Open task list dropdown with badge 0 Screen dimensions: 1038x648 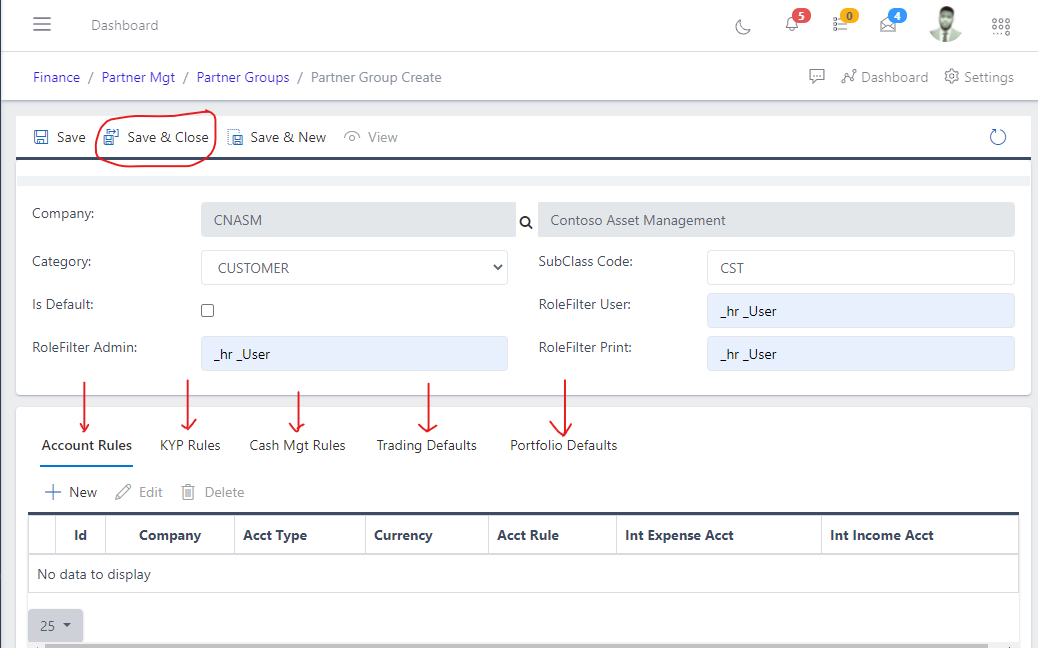[x=840, y=26]
